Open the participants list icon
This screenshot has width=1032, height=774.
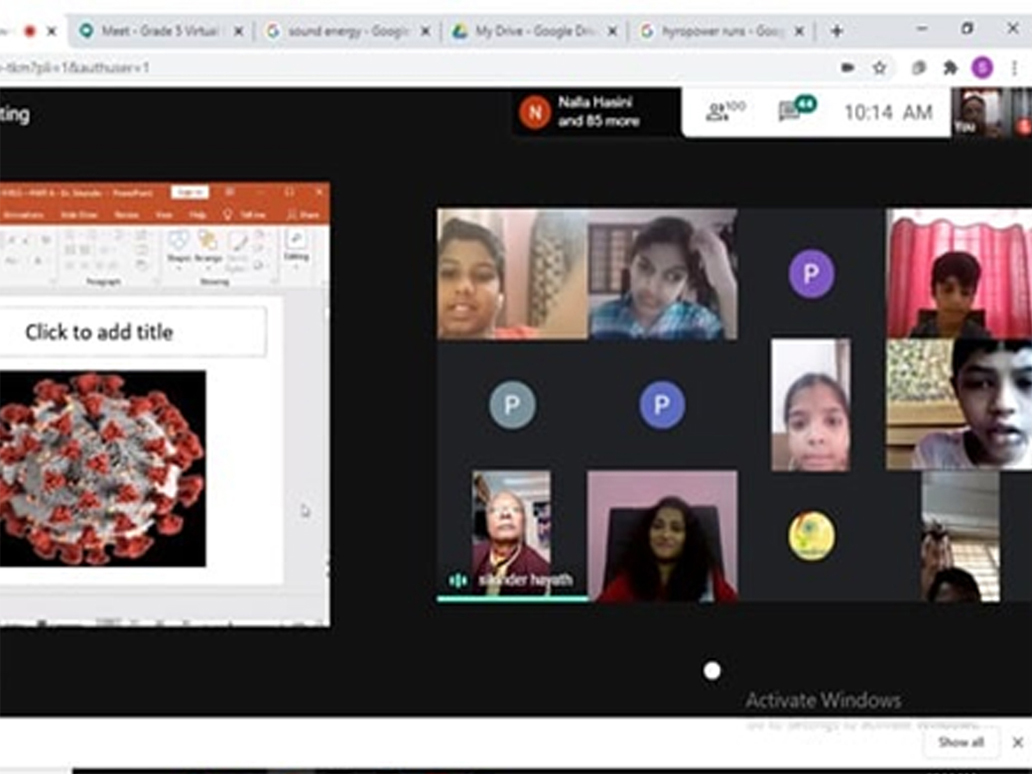(x=724, y=112)
